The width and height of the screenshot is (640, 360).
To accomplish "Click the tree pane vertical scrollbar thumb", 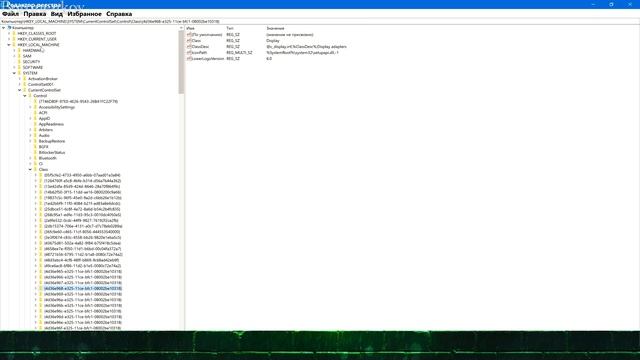I will point(181,62).
